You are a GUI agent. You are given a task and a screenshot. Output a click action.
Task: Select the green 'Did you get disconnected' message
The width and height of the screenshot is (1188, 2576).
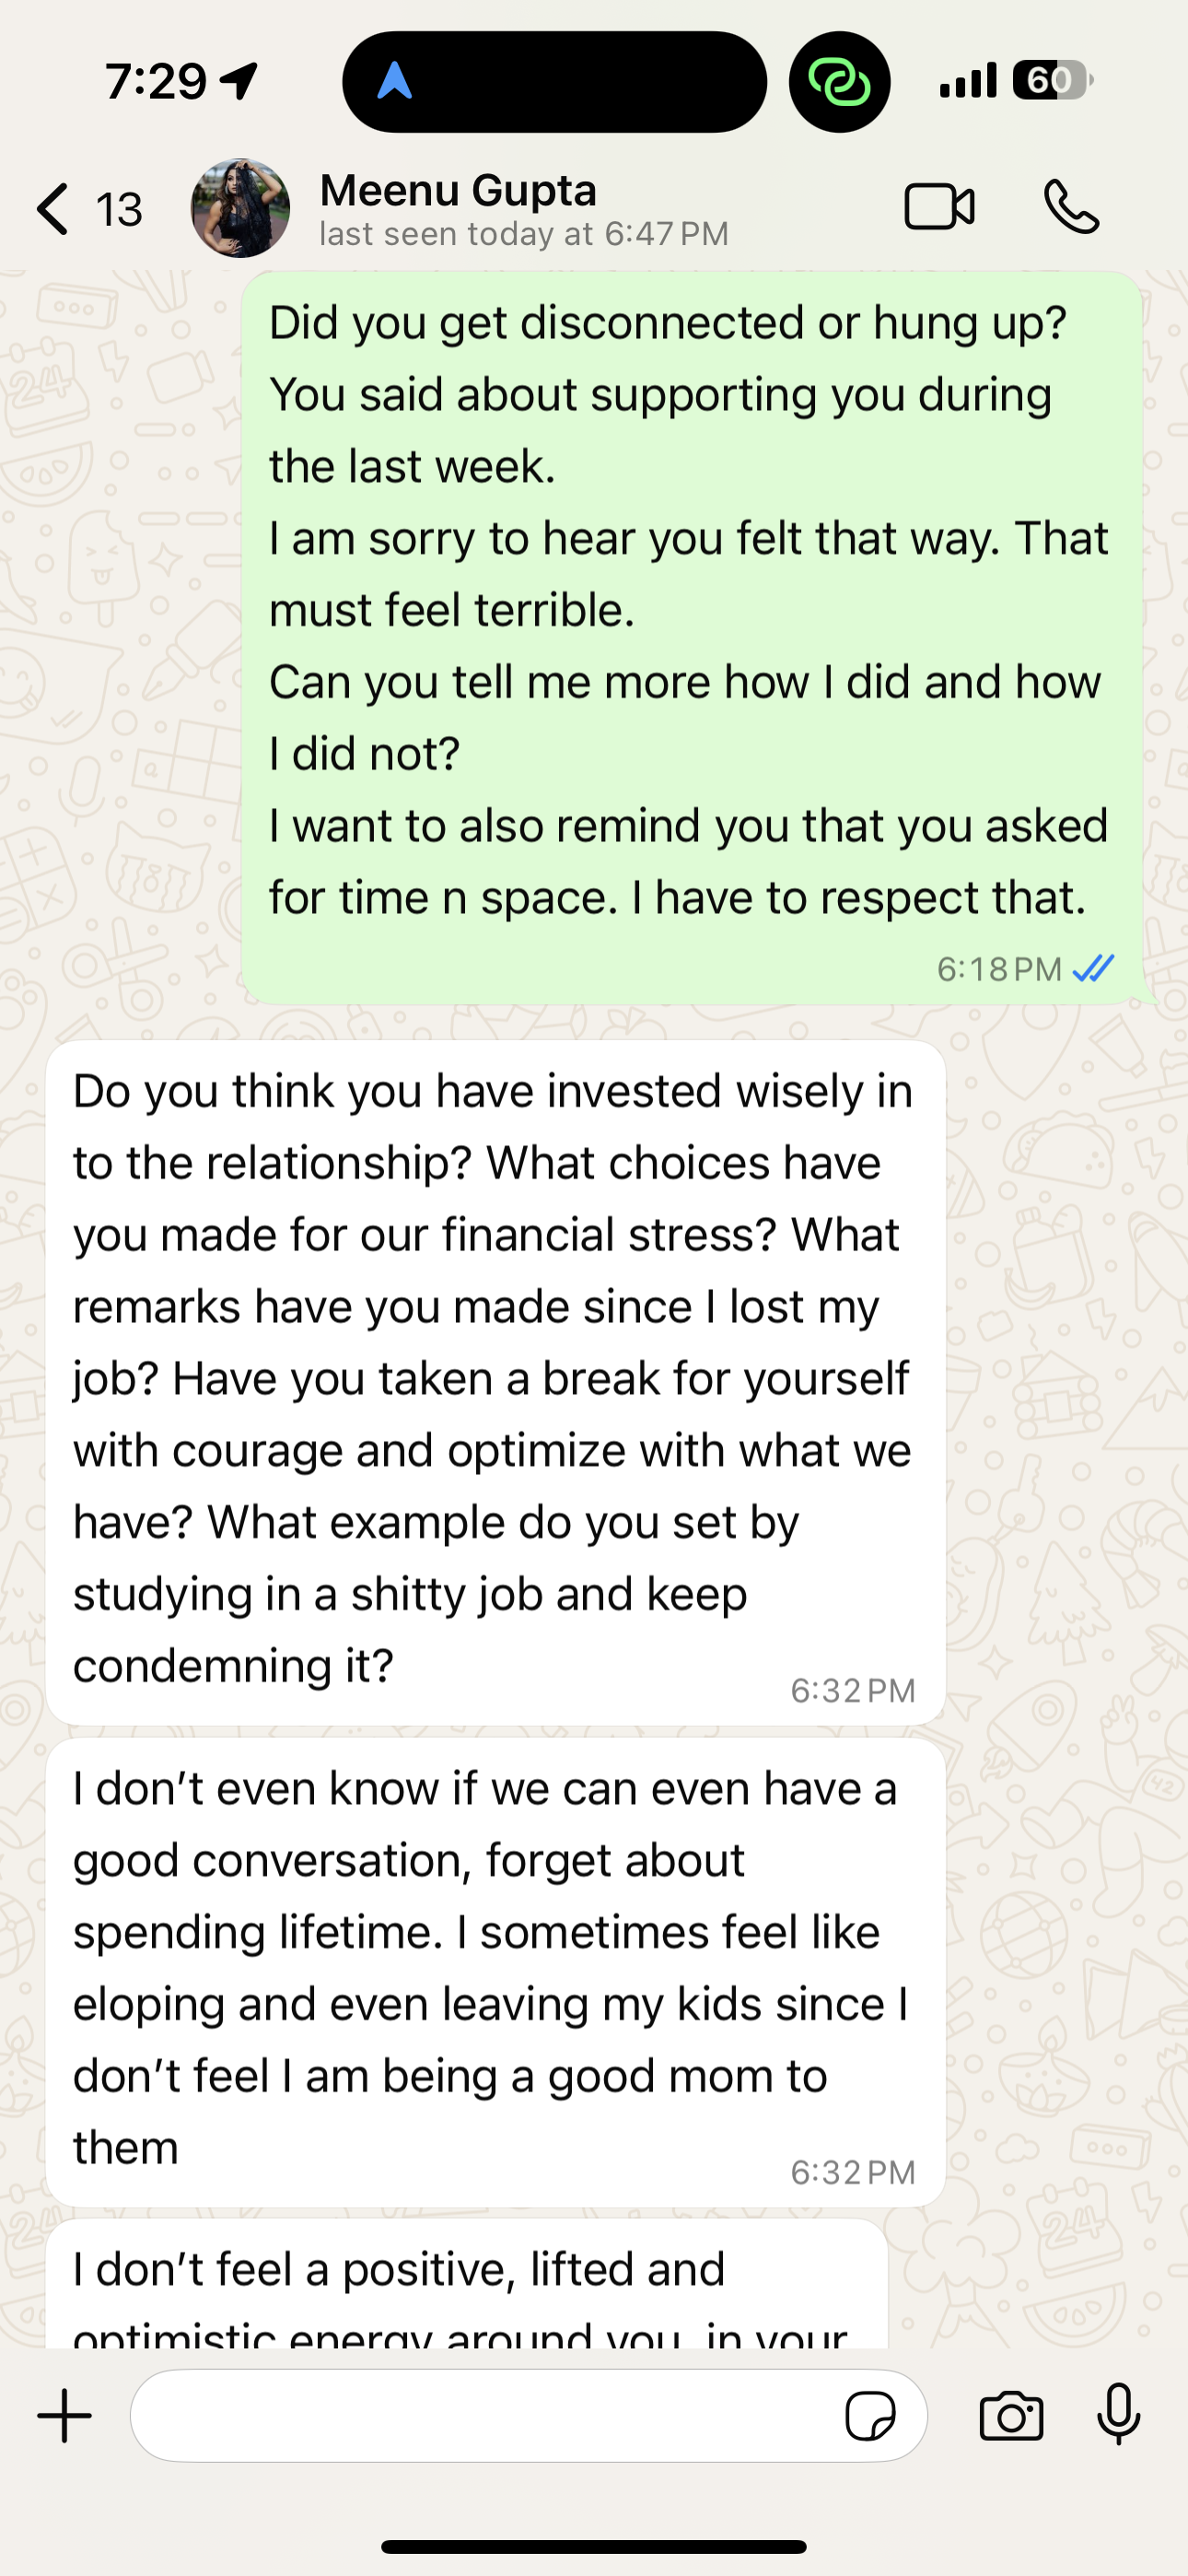(x=690, y=610)
